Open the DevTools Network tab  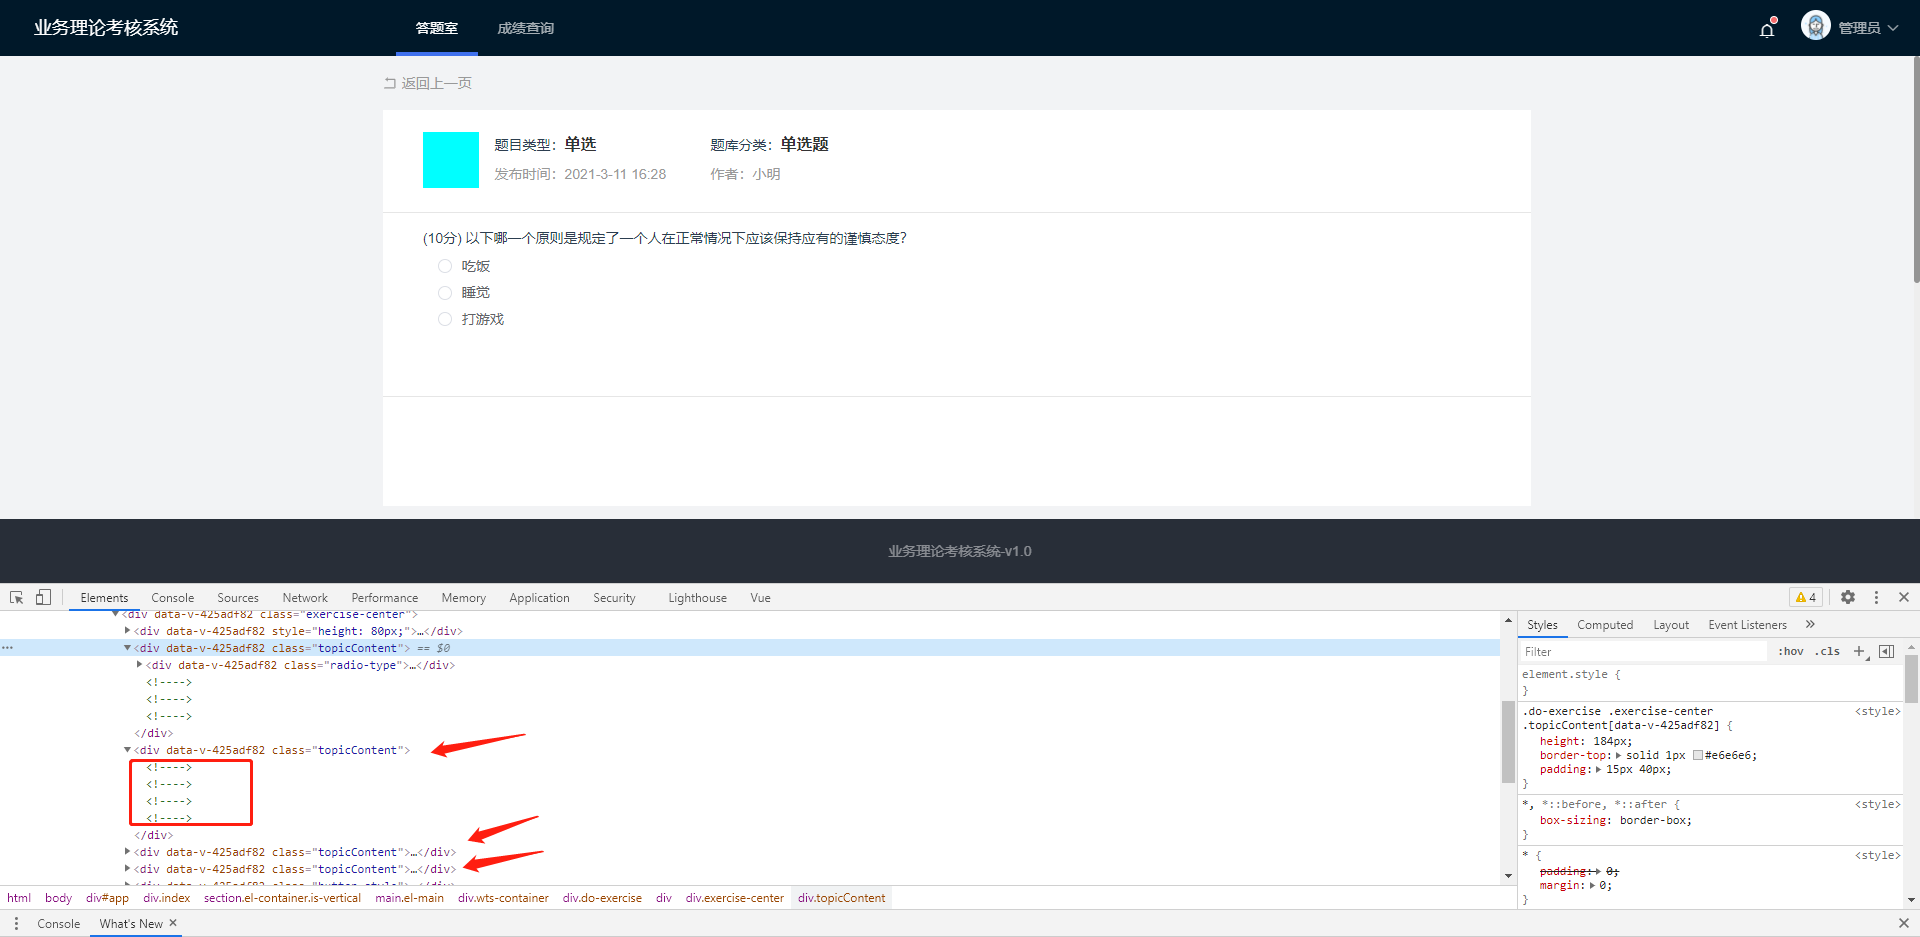pos(305,598)
